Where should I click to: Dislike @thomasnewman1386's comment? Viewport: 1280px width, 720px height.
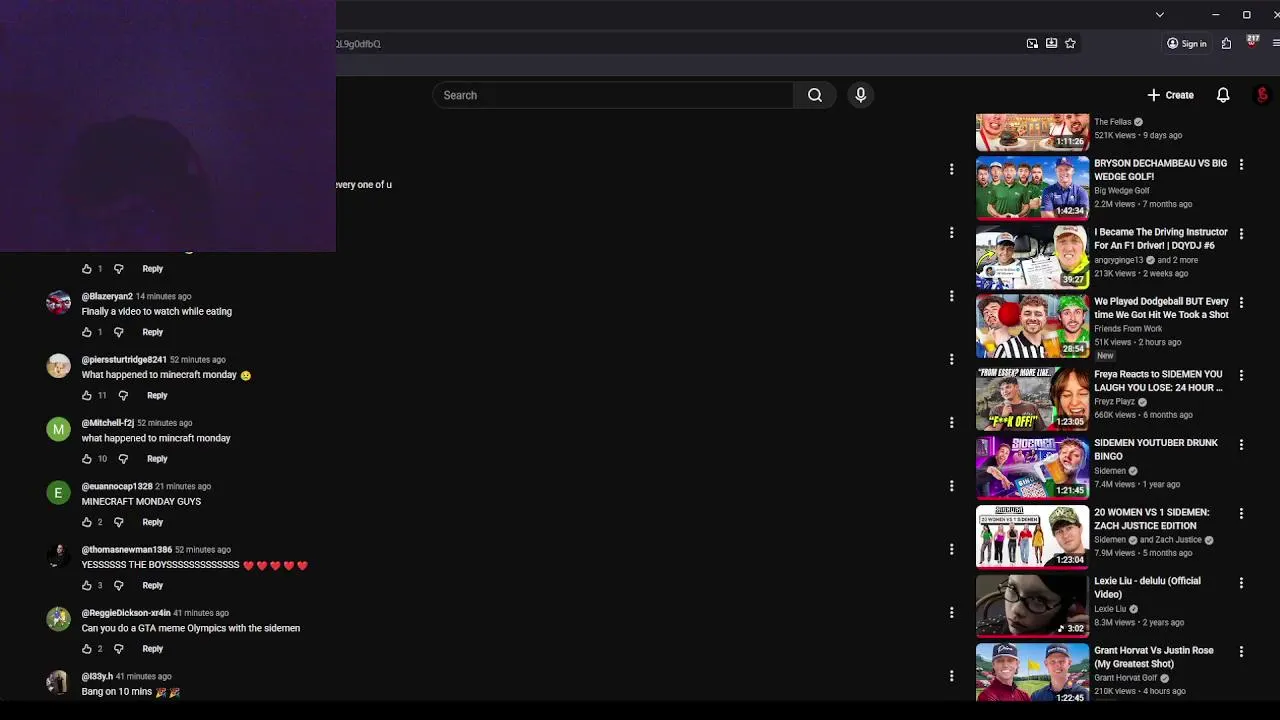[118, 585]
